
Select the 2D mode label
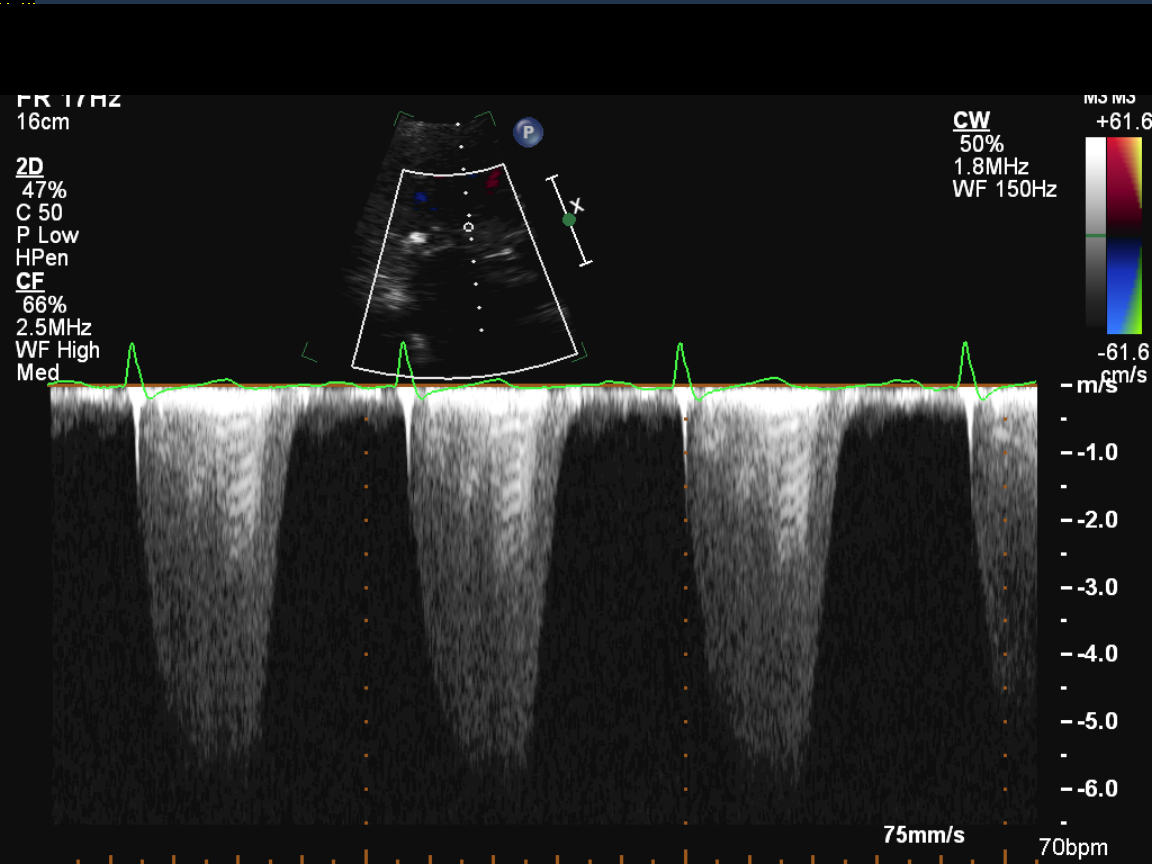[30, 167]
